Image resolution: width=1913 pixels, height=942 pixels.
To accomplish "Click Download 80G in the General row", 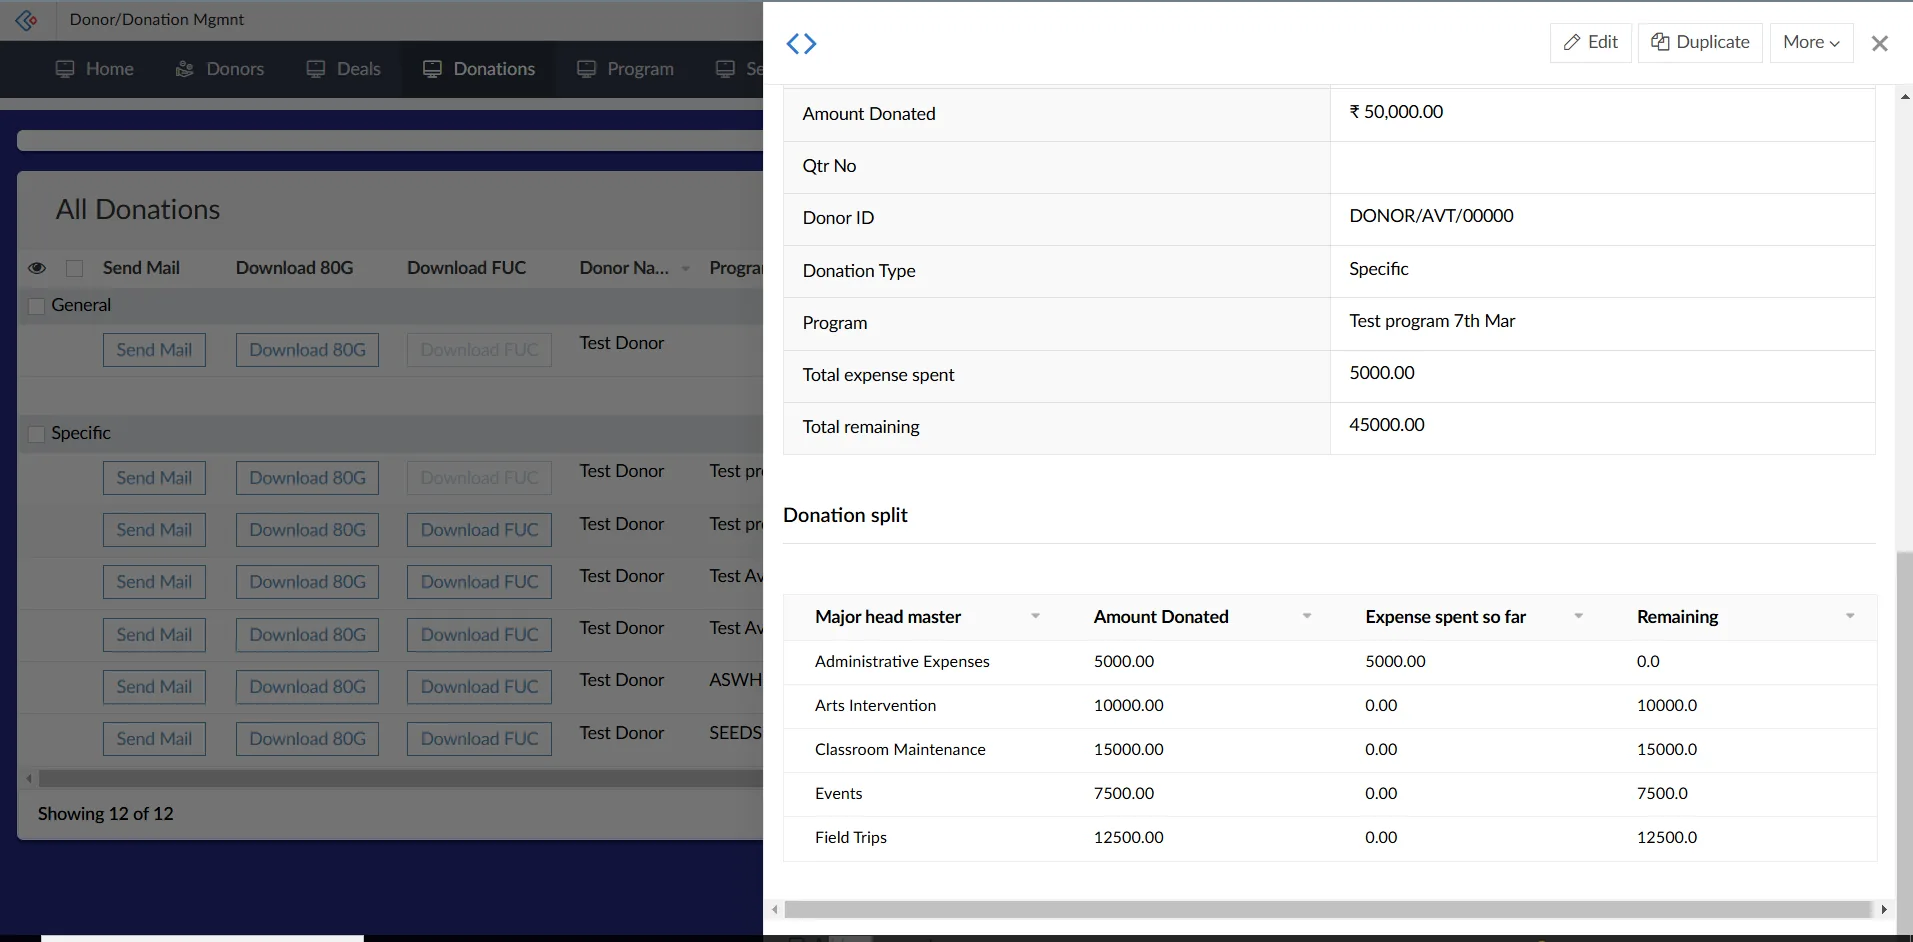I will 307,350.
